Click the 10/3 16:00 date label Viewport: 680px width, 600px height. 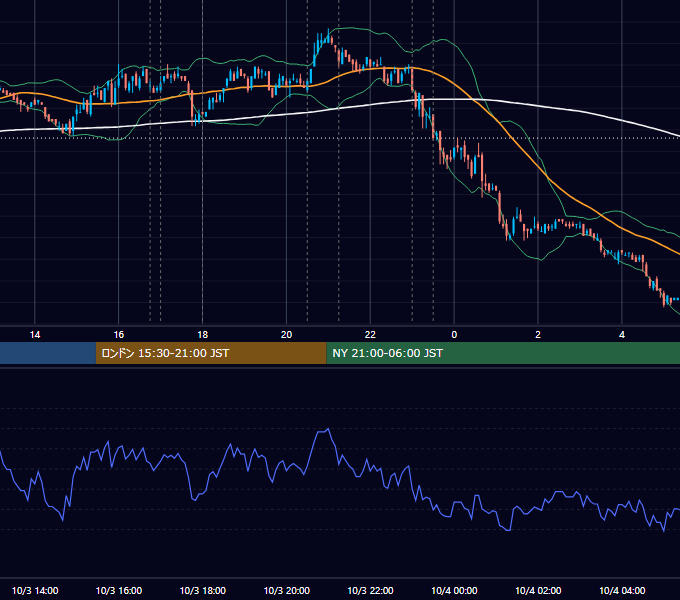[x=118, y=590]
